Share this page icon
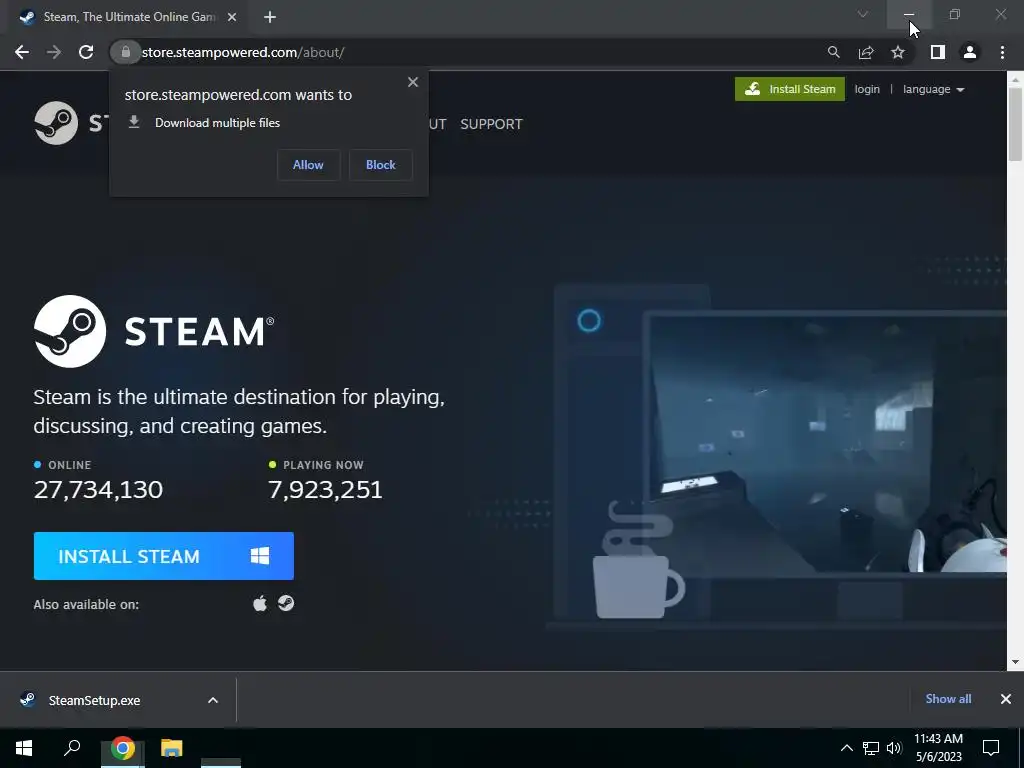 [x=866, y=52]
